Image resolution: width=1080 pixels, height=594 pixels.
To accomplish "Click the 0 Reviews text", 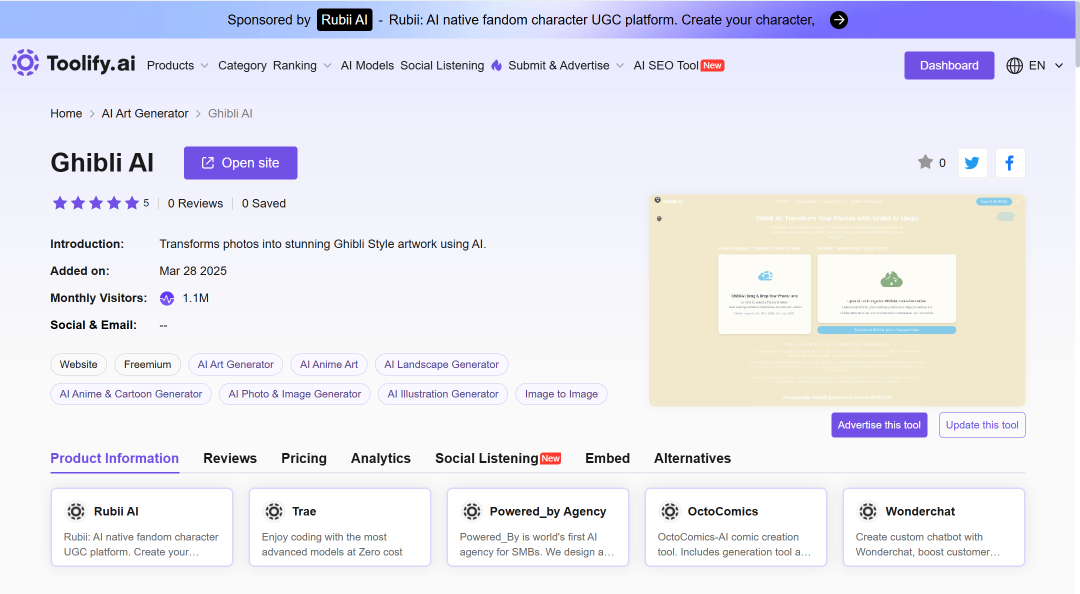I will click(196, 203).
